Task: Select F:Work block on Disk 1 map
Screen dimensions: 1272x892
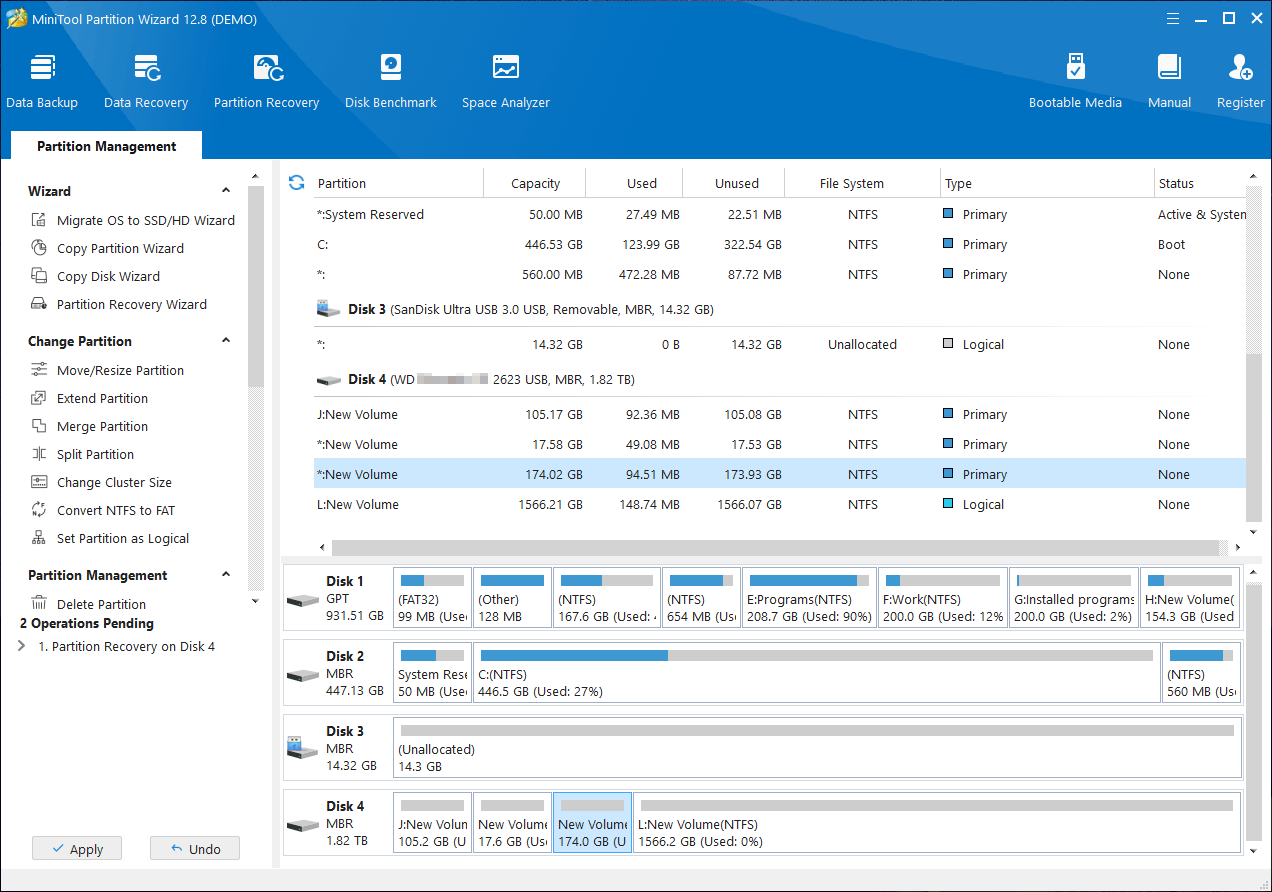Action: coord(943,598)
